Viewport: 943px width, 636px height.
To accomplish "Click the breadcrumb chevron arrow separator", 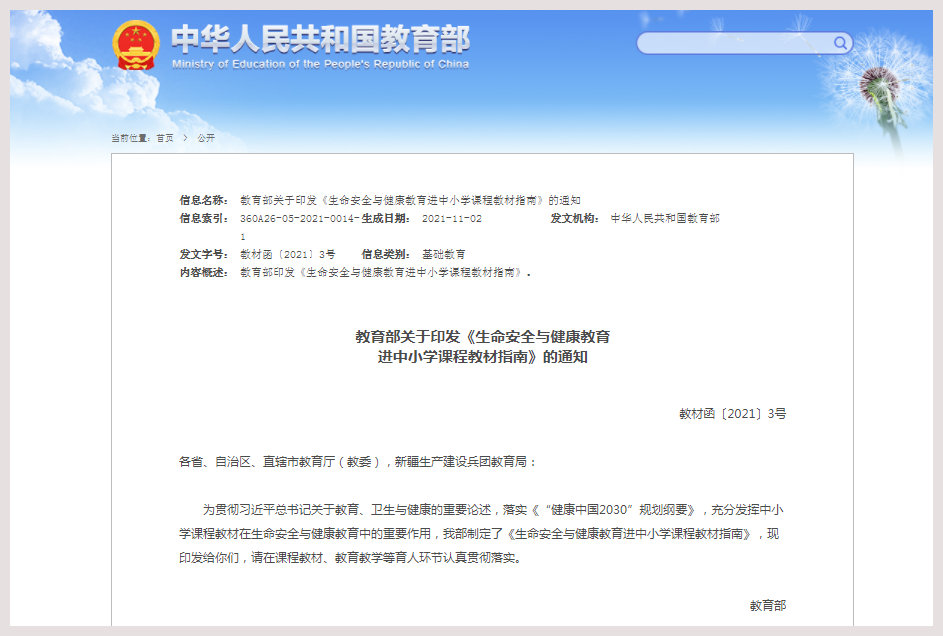I will coord(185,138).
